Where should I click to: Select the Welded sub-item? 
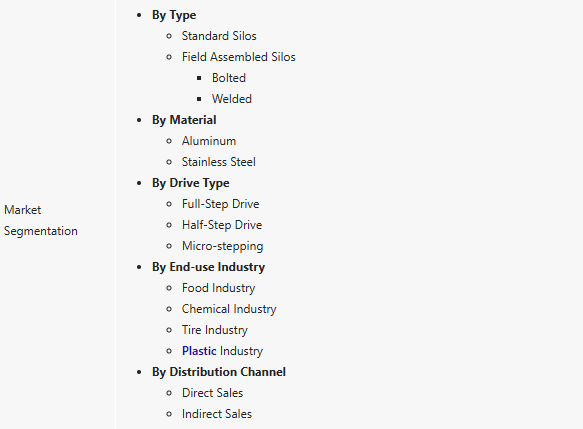point(232,99)
